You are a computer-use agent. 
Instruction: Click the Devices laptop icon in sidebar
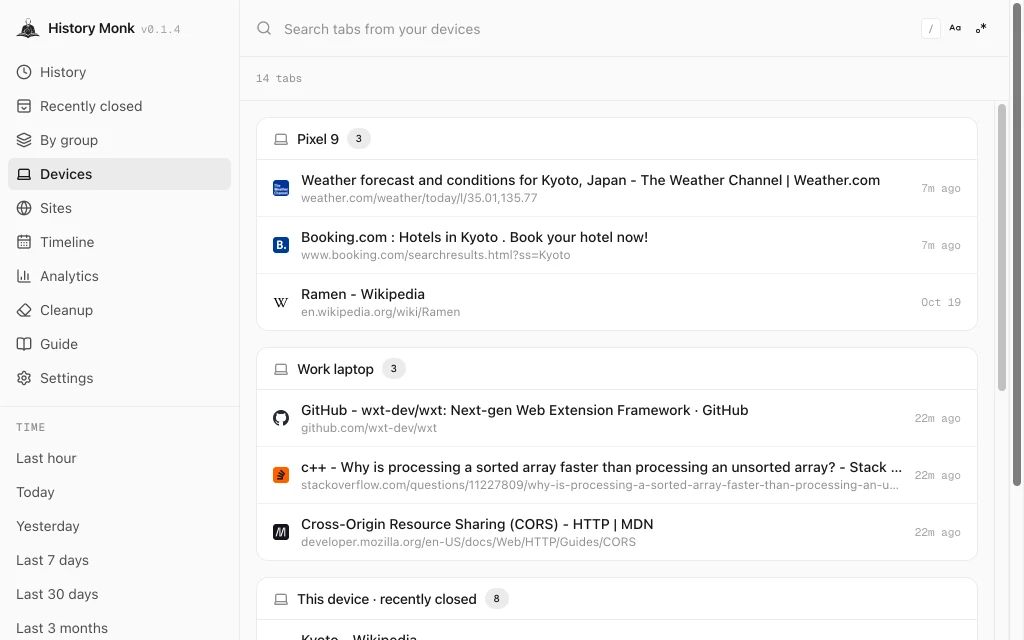24,174
